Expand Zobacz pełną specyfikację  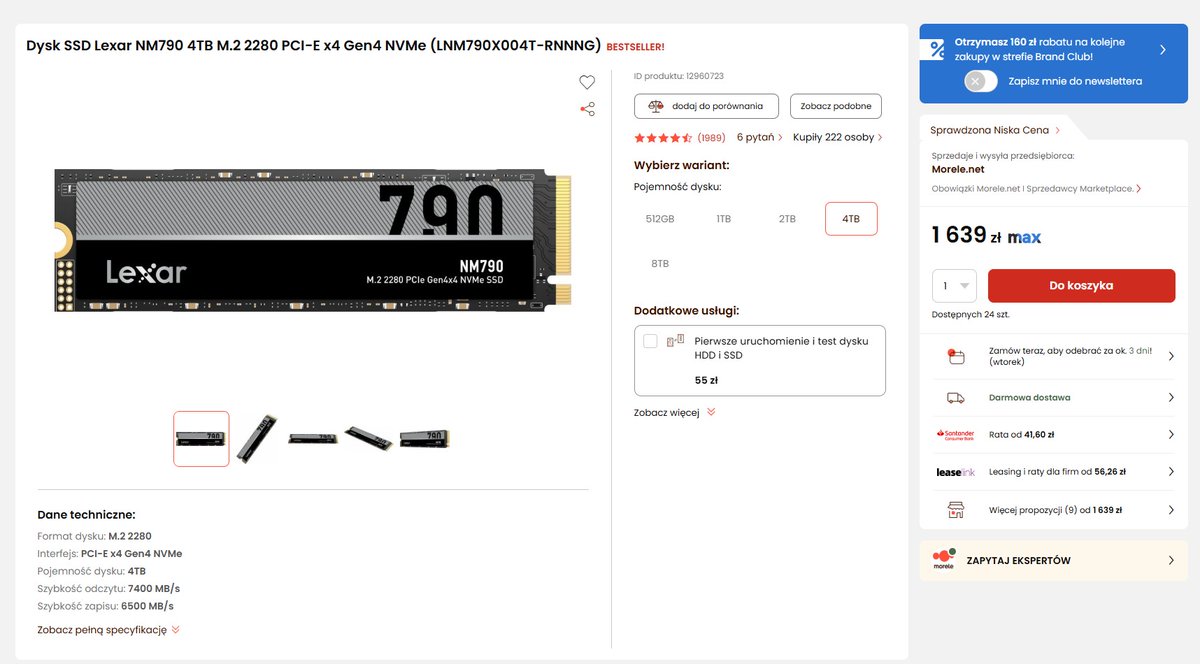[108, 630]
